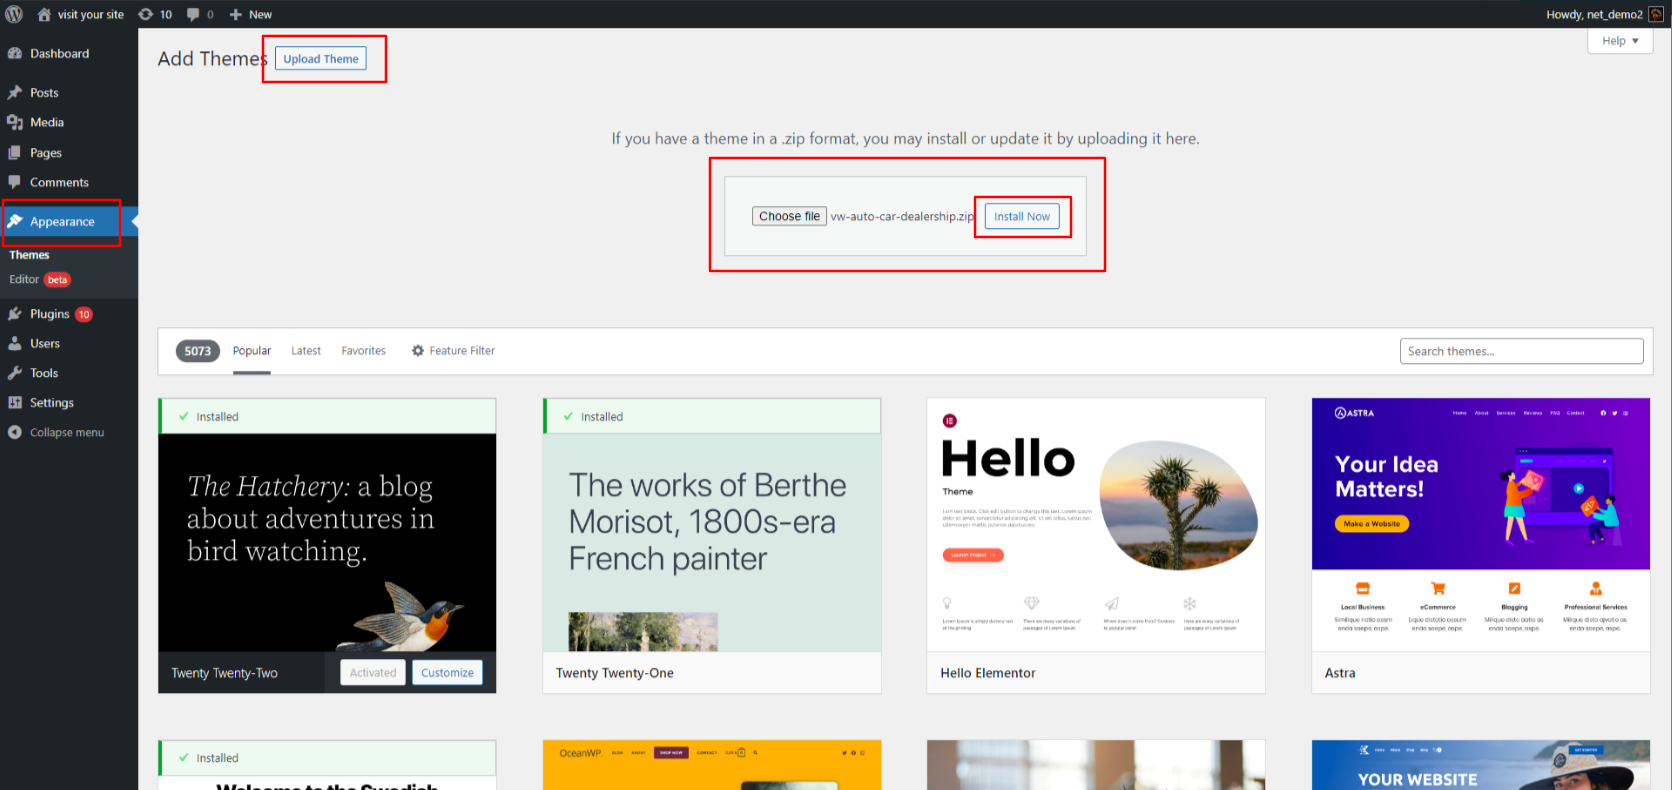Select the Hello Elementor theme thumbnail

pyautogui.click(x=1095, y=525)
